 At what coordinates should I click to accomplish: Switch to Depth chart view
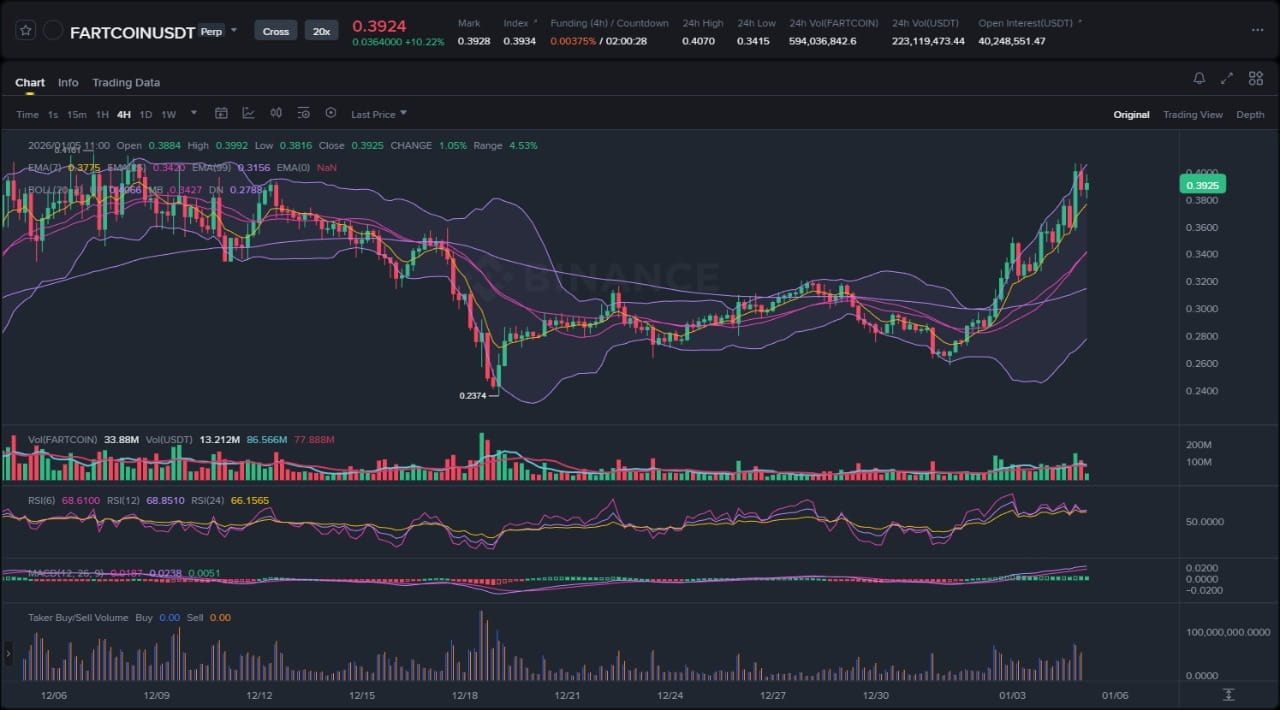click(x=1250, y=114)
